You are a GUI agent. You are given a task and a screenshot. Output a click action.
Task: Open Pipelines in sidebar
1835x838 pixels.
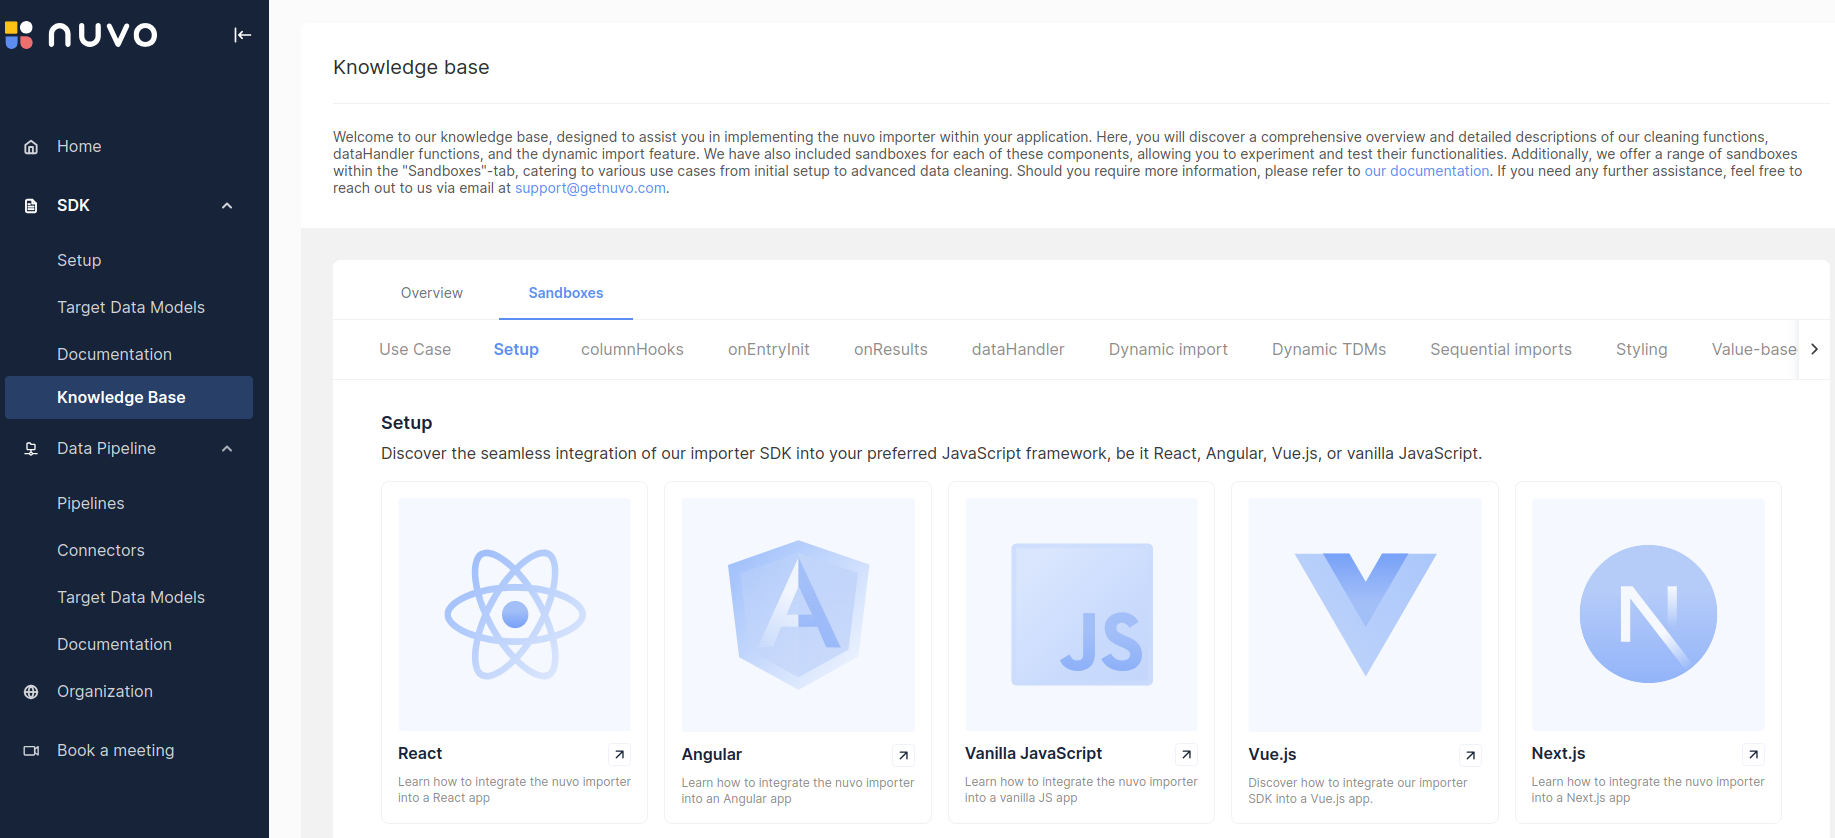[x=91, y=503]
